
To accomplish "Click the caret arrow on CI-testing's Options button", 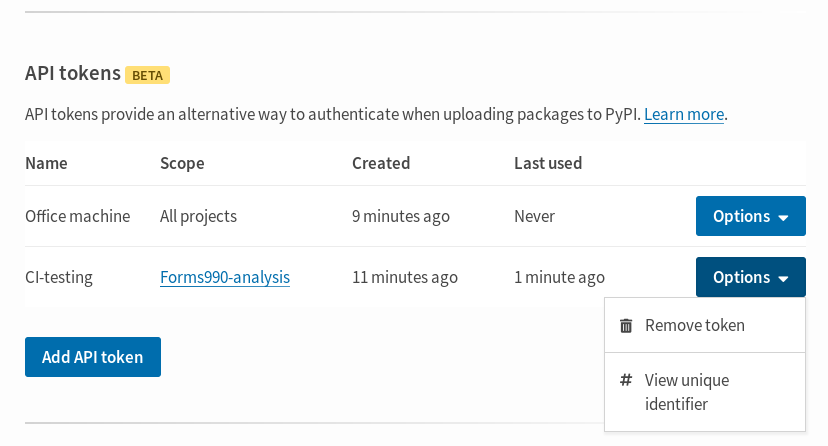I will tap(783, 279).
